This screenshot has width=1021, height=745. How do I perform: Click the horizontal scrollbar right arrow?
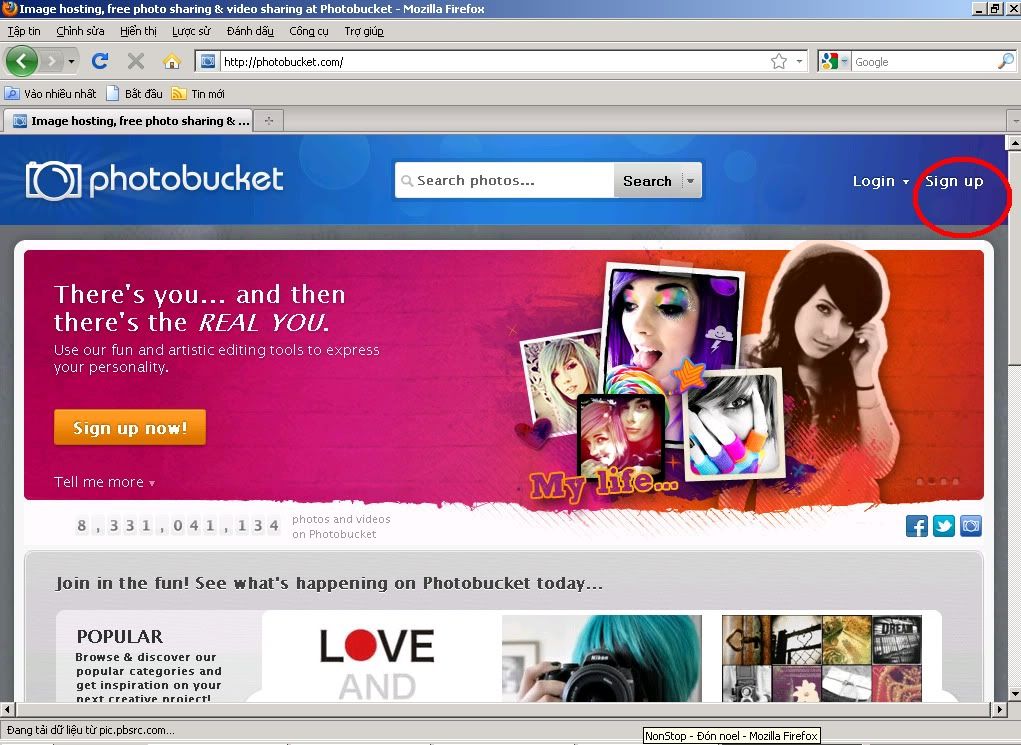click(x=1000, y=709)
